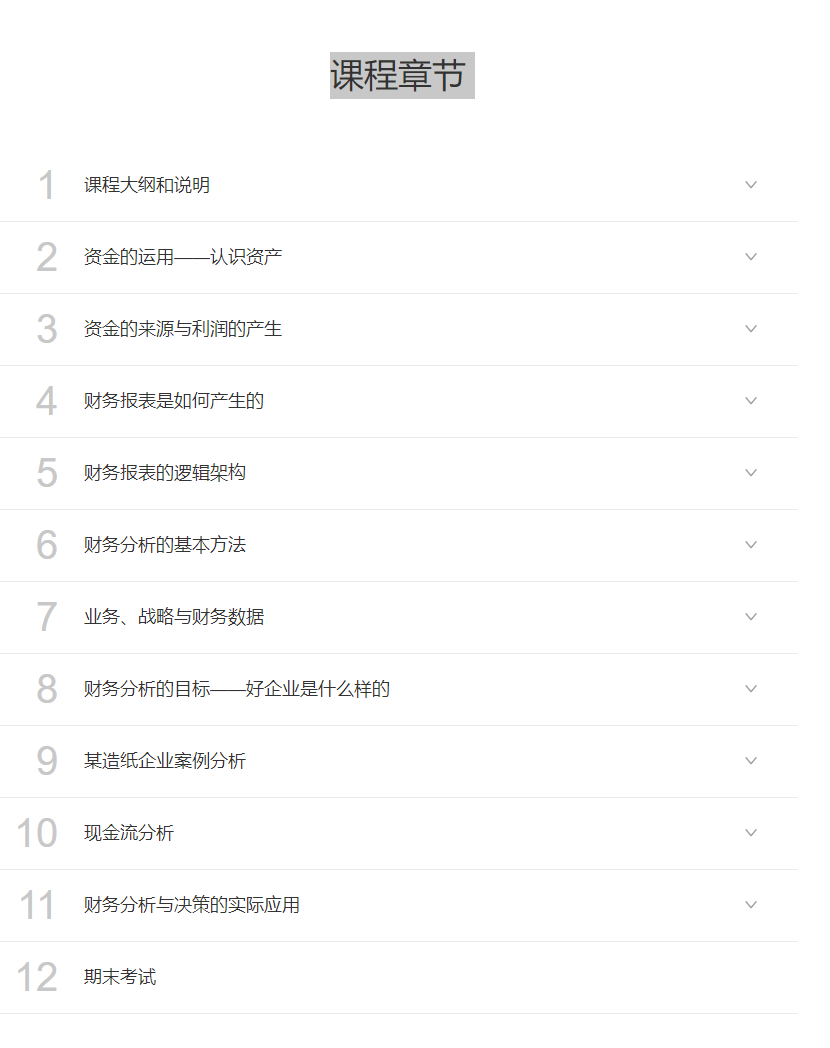Expand chevron for 财务分析的基本方法
Image resolution: width=830 pixels, height=1048 pixels.
tap(750, 545)
